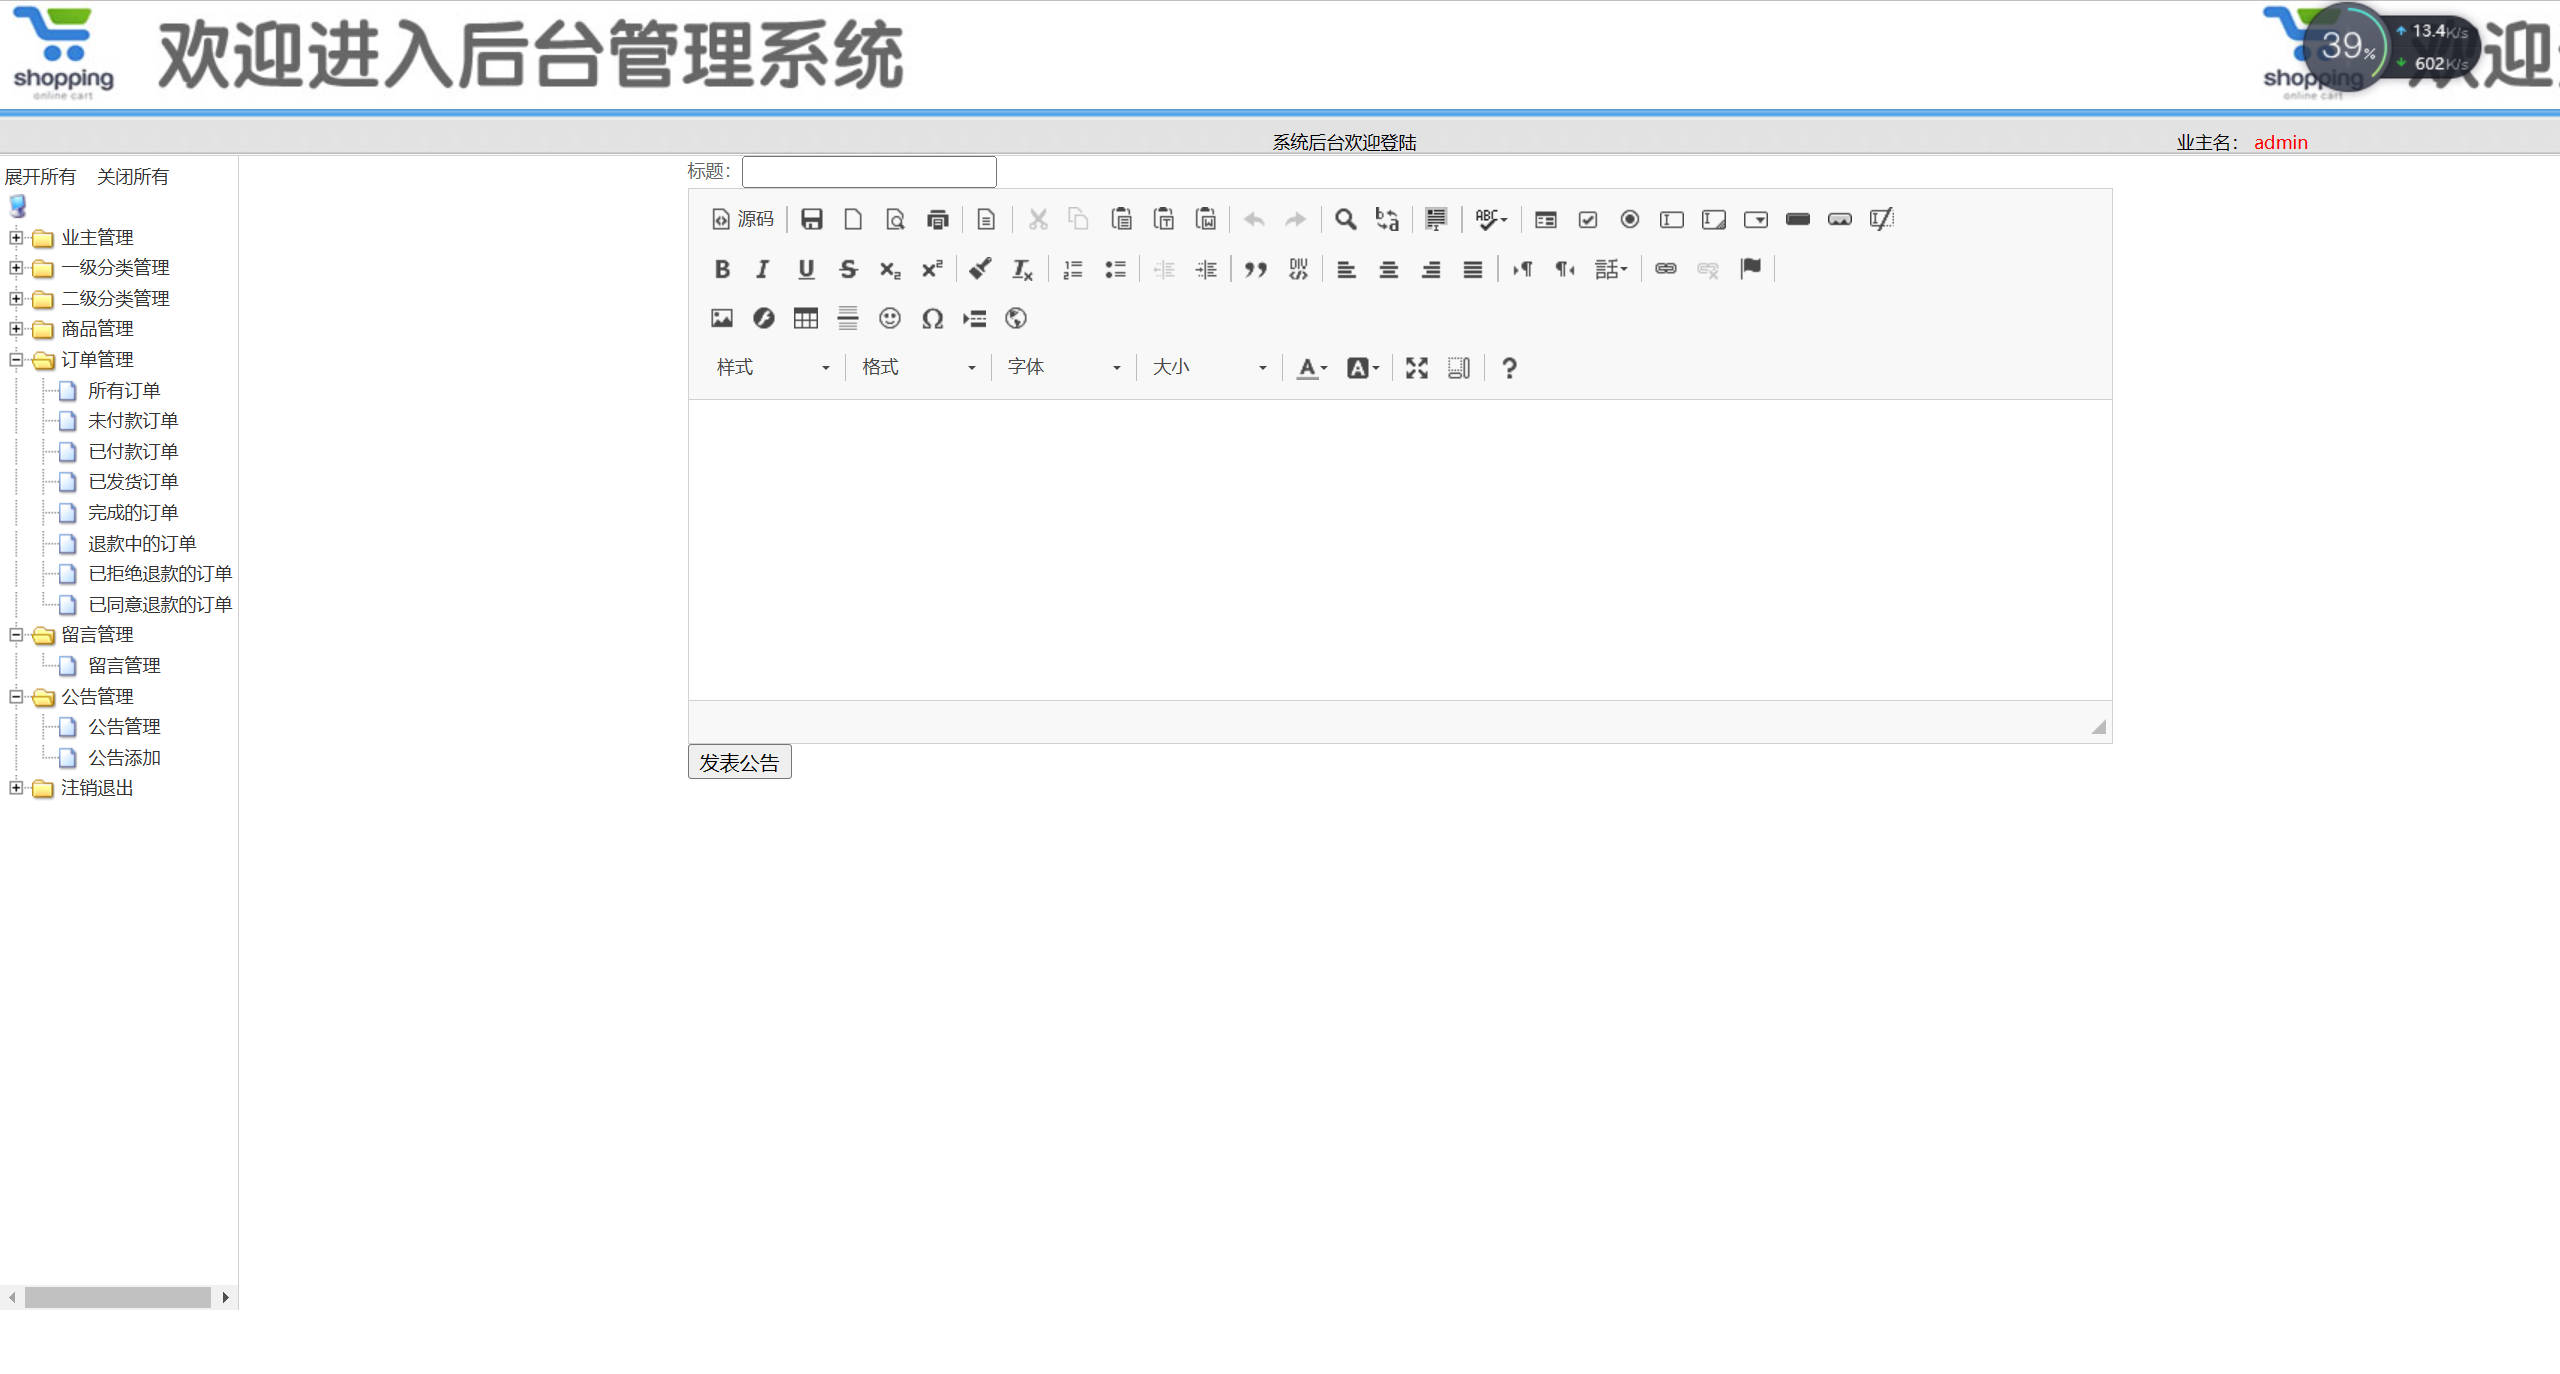
Task: Insert a table into the editor
Action: tap(805, 318)
